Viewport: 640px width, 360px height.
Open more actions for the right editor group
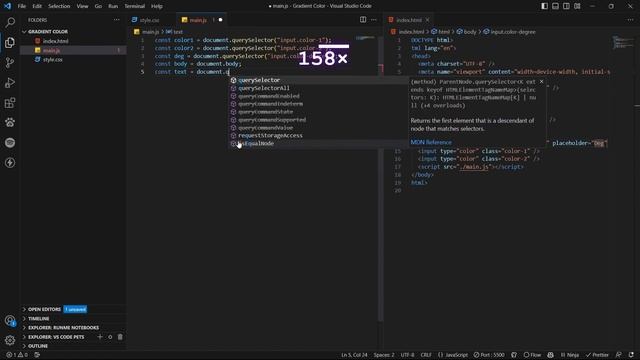coord(631,20)
